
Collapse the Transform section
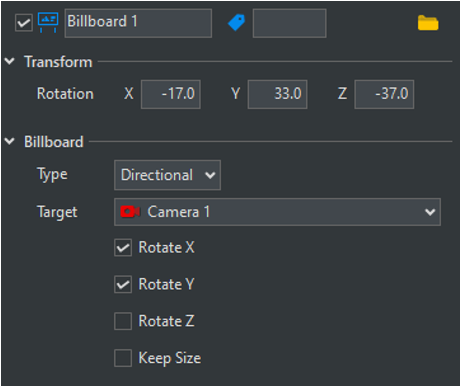[x=10, y=61]
